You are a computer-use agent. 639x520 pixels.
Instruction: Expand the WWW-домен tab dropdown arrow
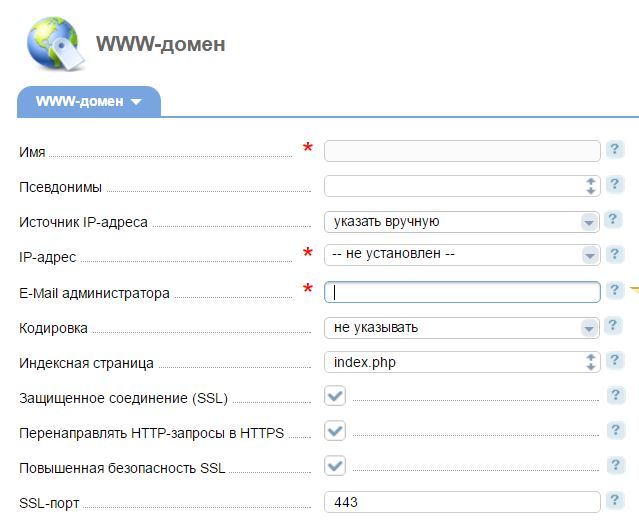tap(136, 101)
